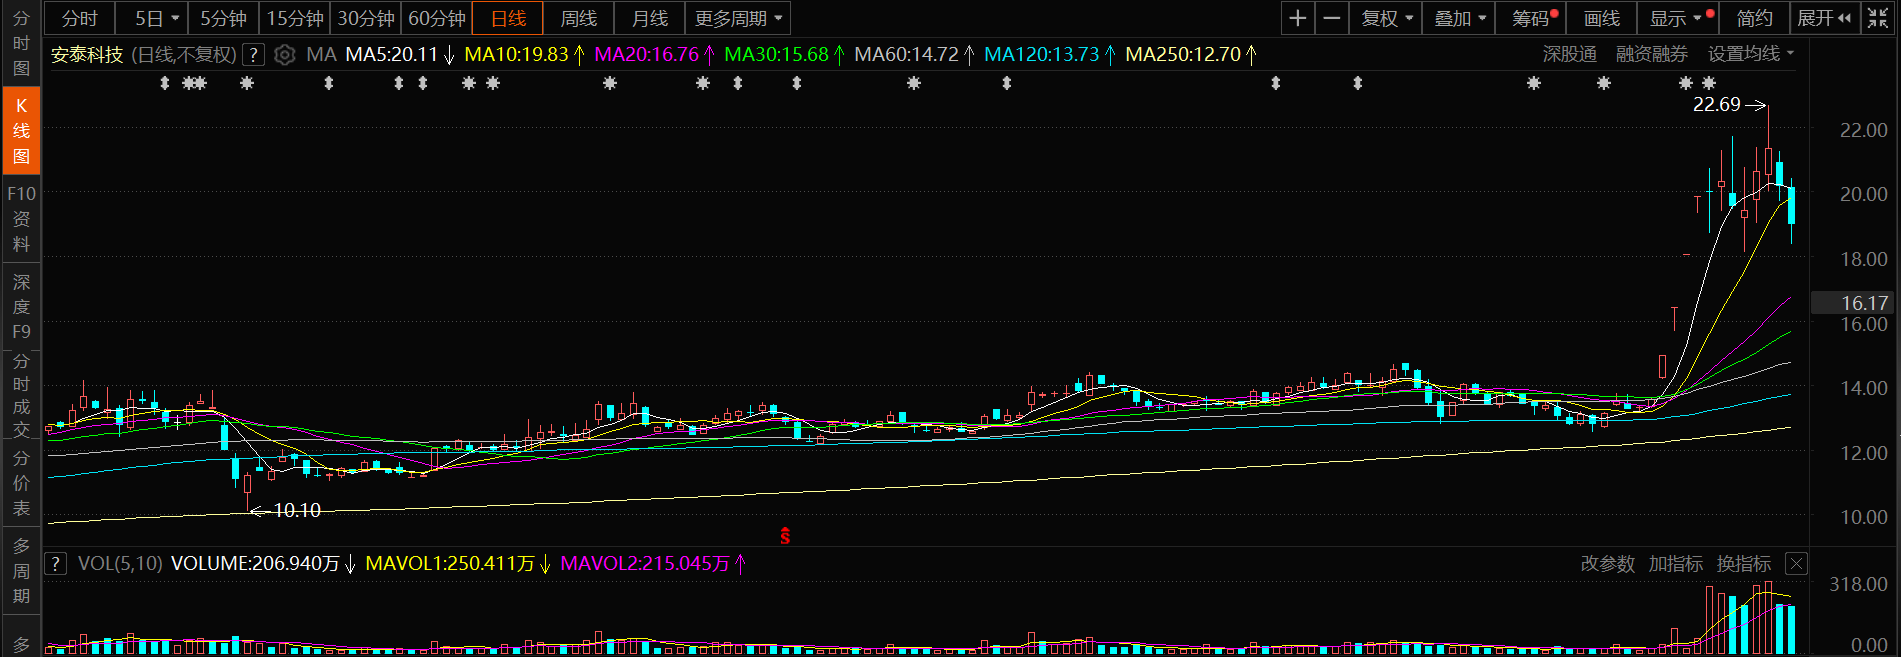Expand the 更多周期 dropdown
This screenshot has width=1901, height=657.
738,18
